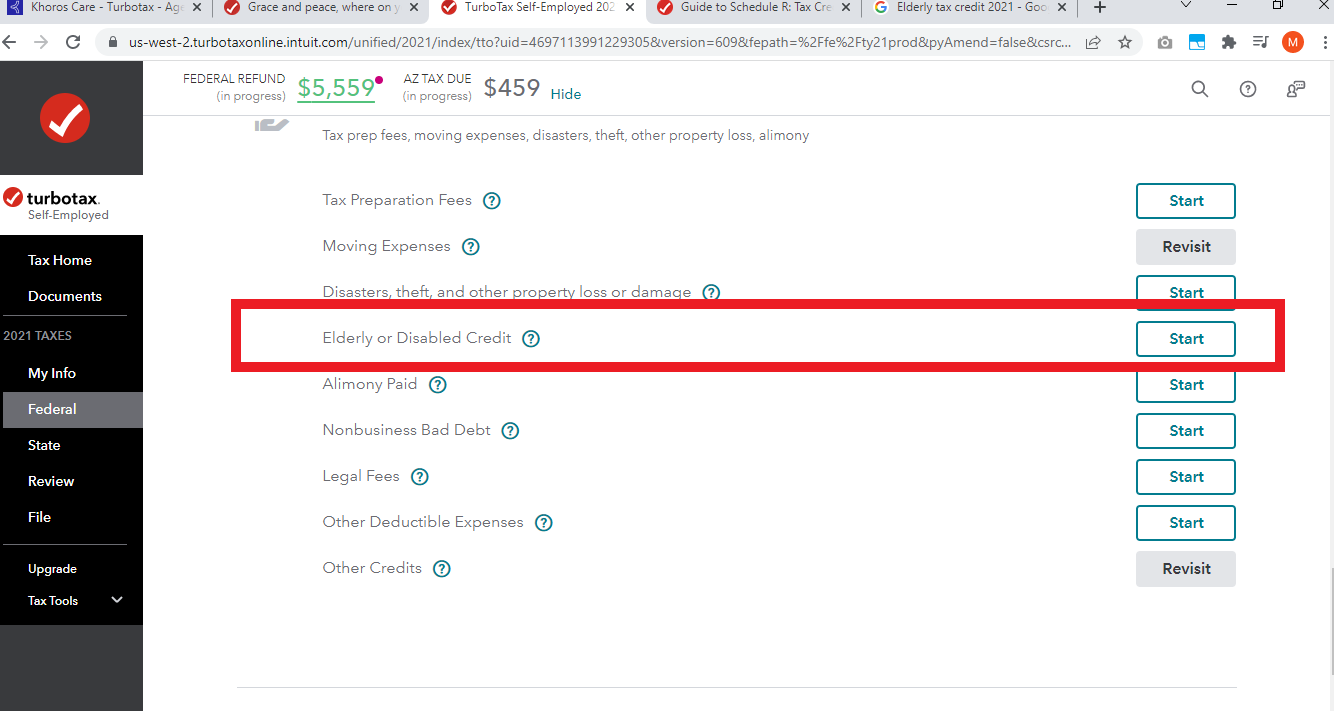
Task: Start Nonbusiness Bad Debt
Action: click(1186, 431)
